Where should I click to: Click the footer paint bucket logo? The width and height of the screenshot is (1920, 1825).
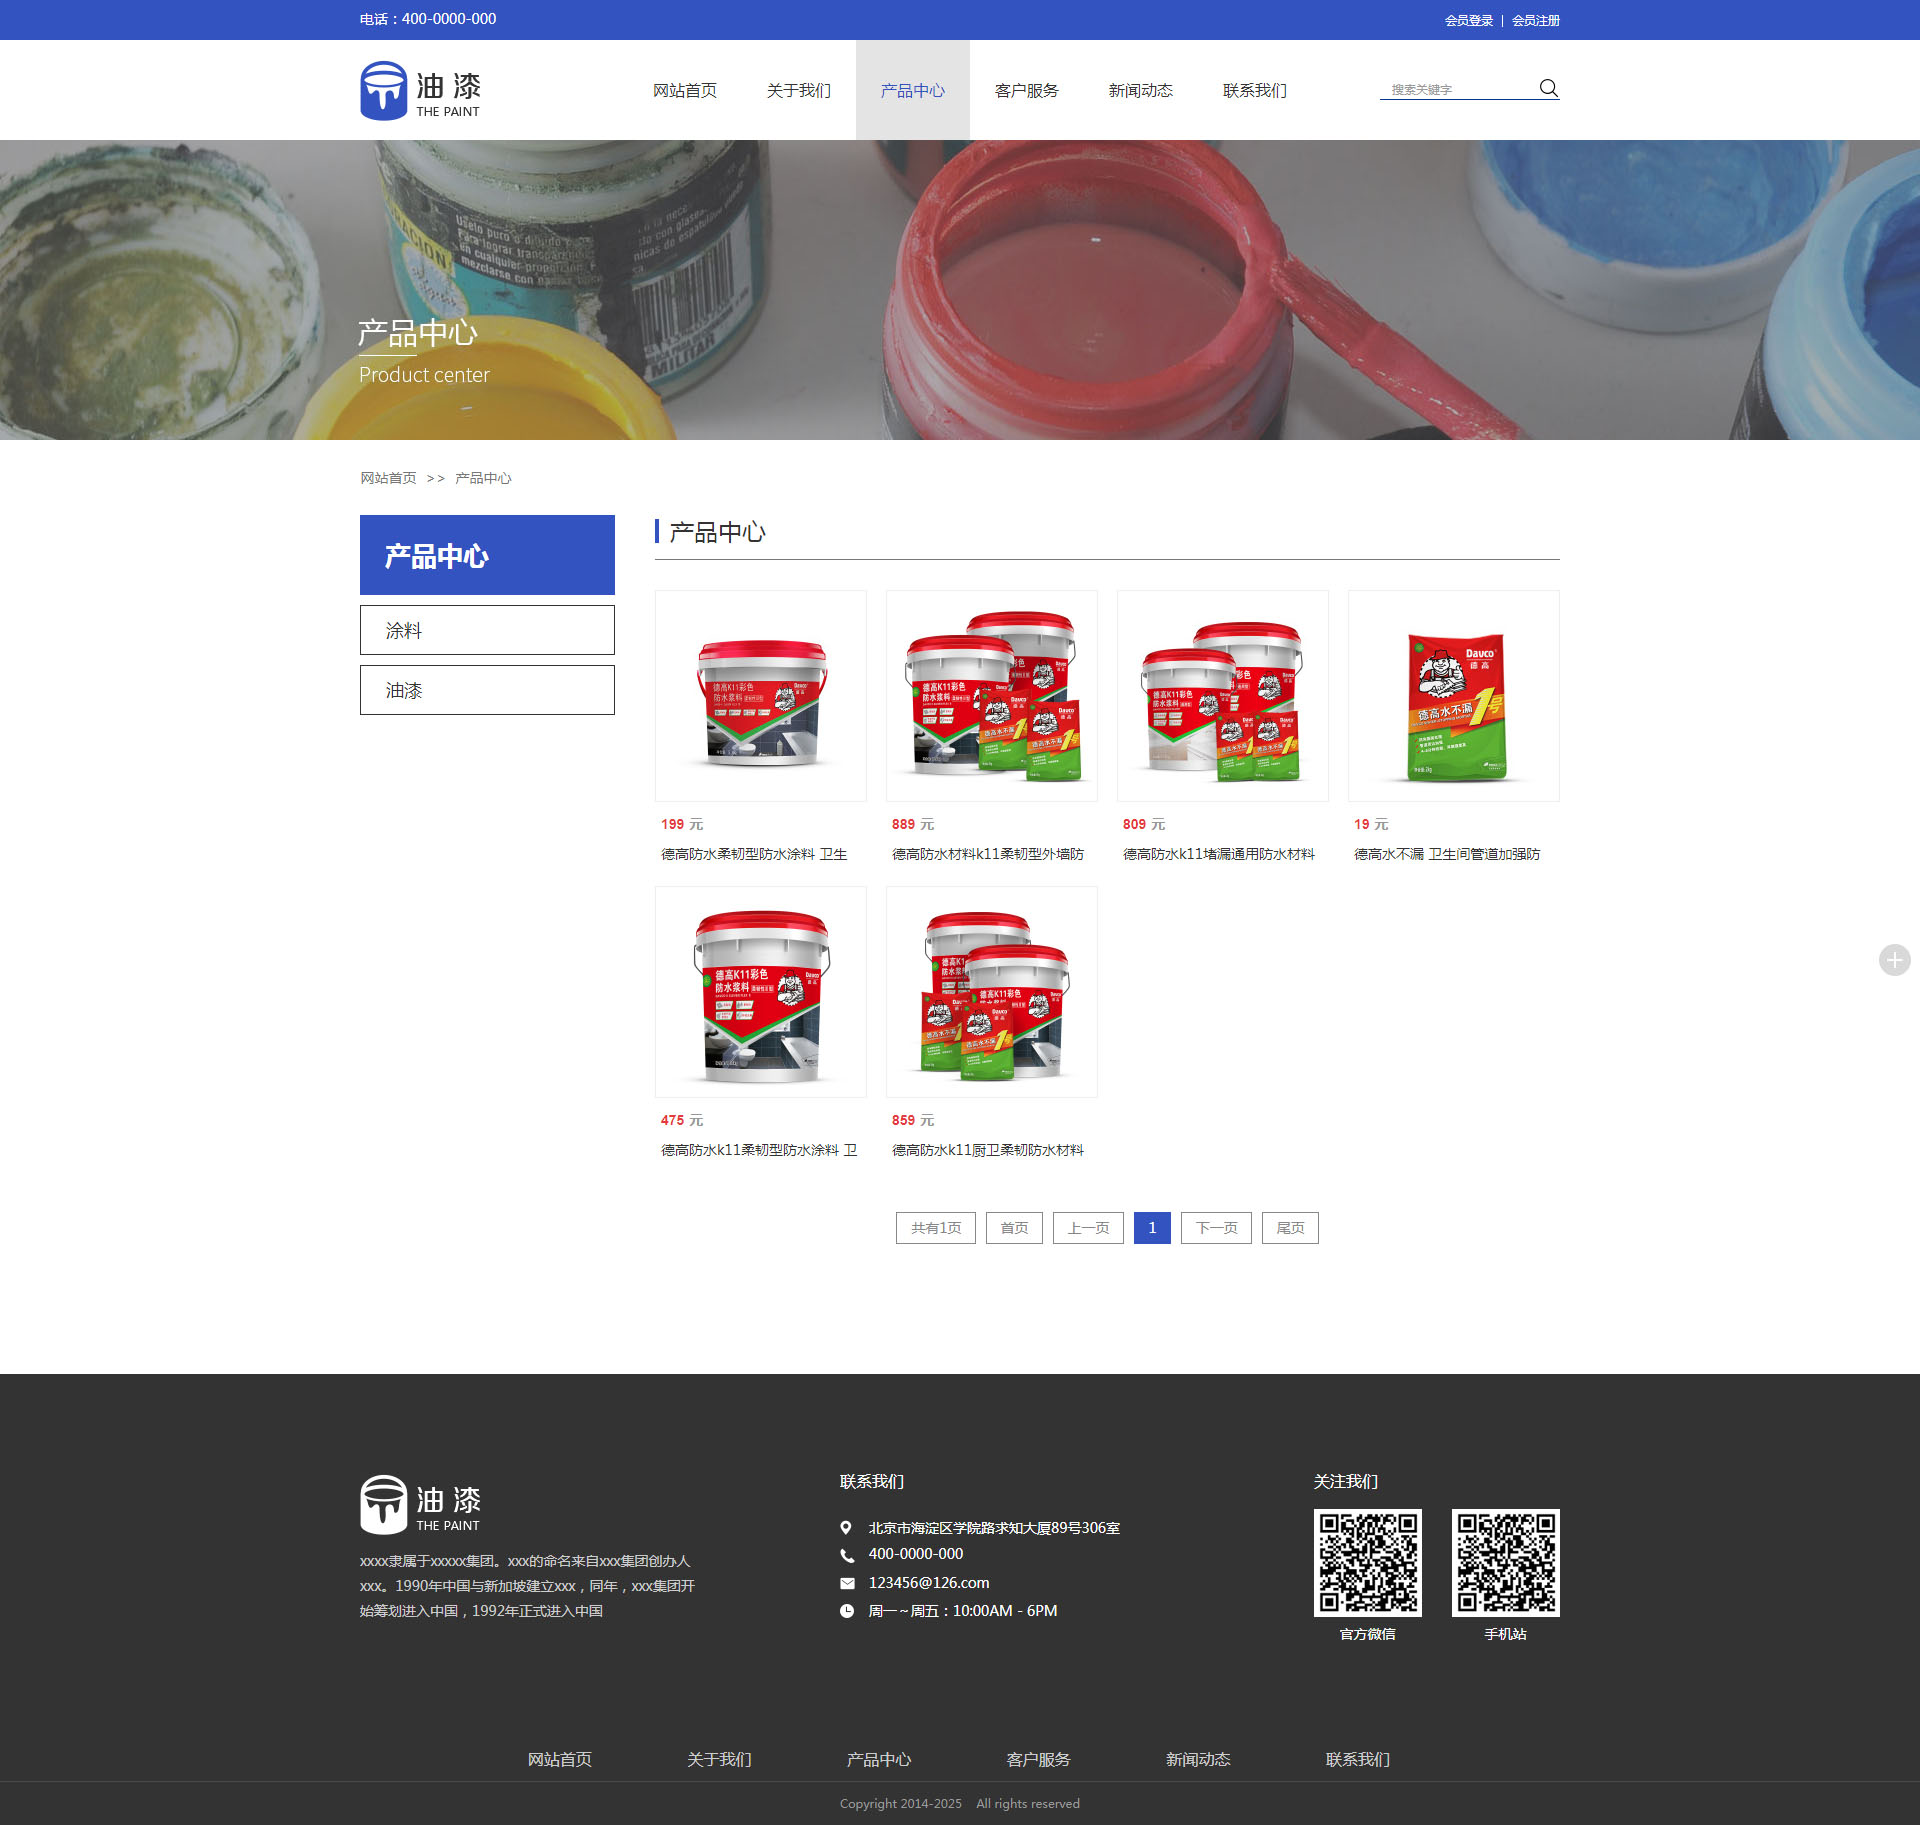coord(420,1505)
